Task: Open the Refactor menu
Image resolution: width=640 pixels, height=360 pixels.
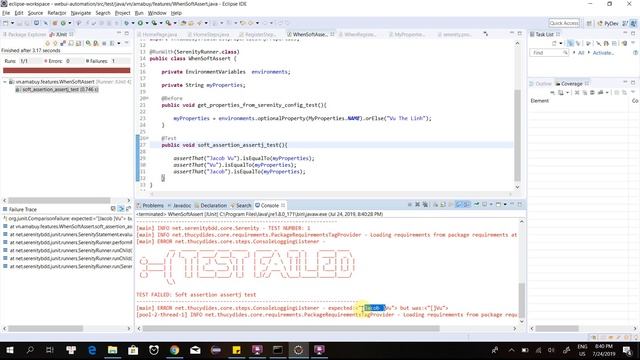Action: click(57, 13)
